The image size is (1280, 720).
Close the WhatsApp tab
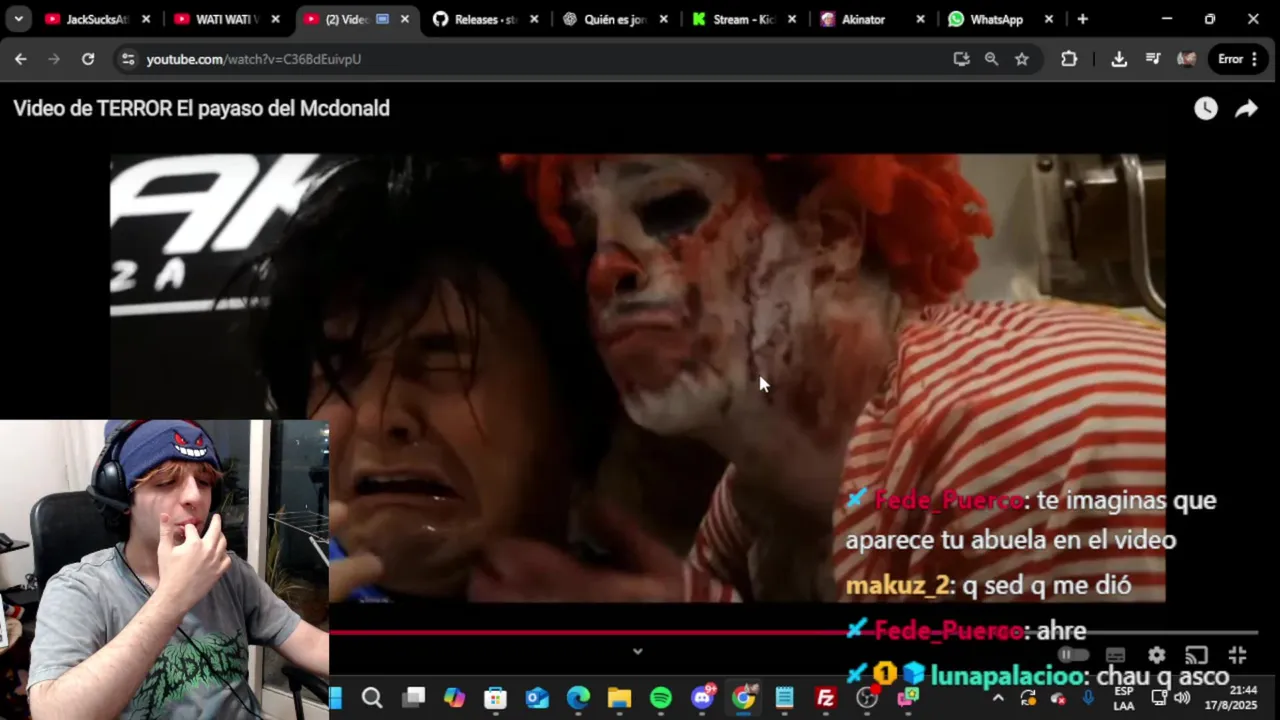[x=1049, y=19]
